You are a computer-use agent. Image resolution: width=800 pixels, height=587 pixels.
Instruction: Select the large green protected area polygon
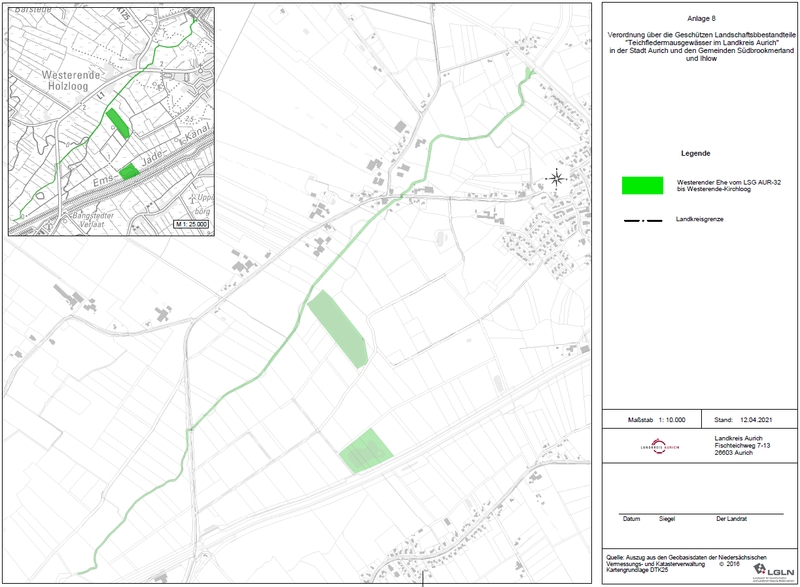[x=339, y=329]
